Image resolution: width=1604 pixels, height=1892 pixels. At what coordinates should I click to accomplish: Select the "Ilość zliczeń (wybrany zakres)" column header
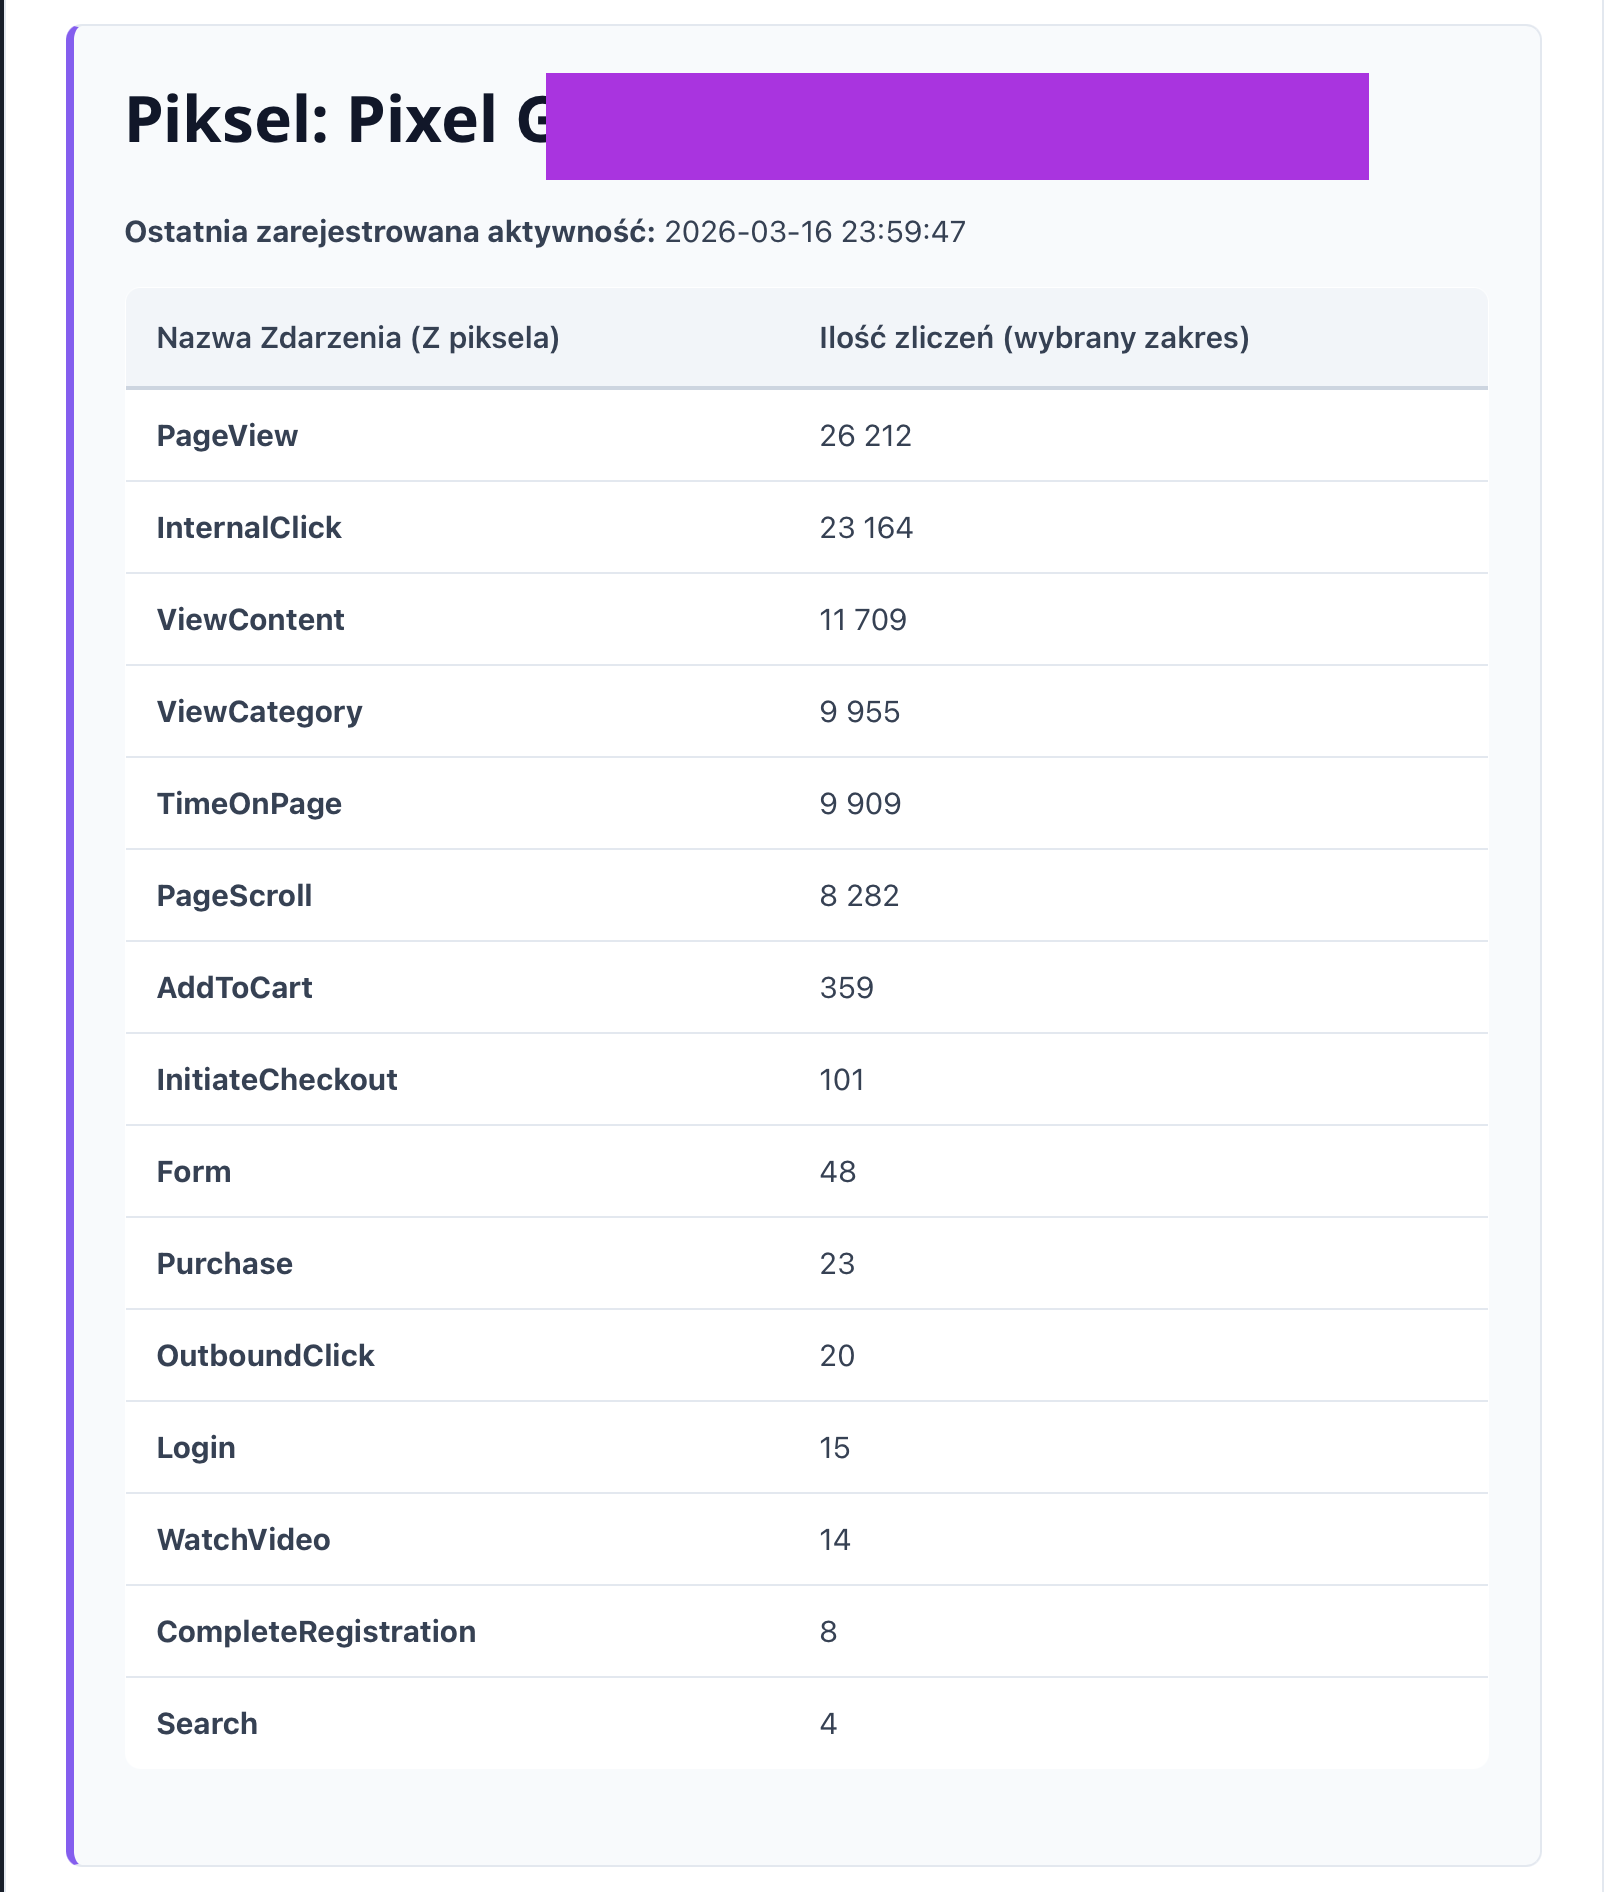(1033, 338)
